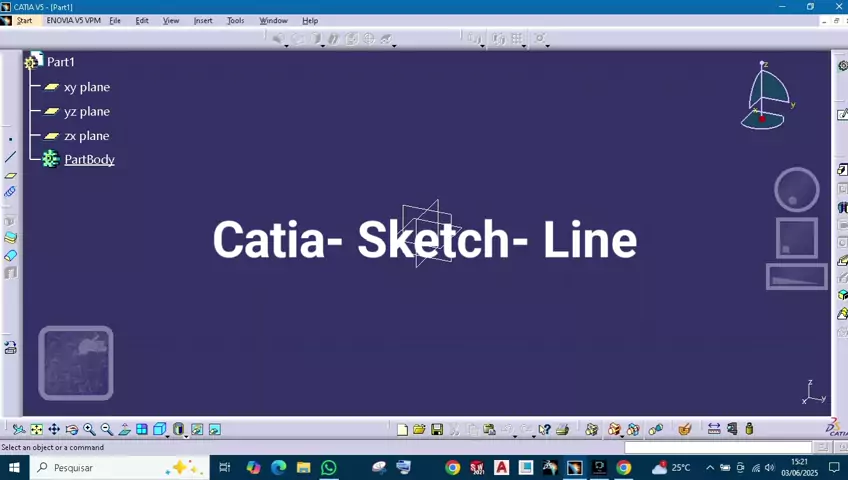Select the Line tool in left toolbar
Viewport: 848px width, 480px height.
pos(10,157)
